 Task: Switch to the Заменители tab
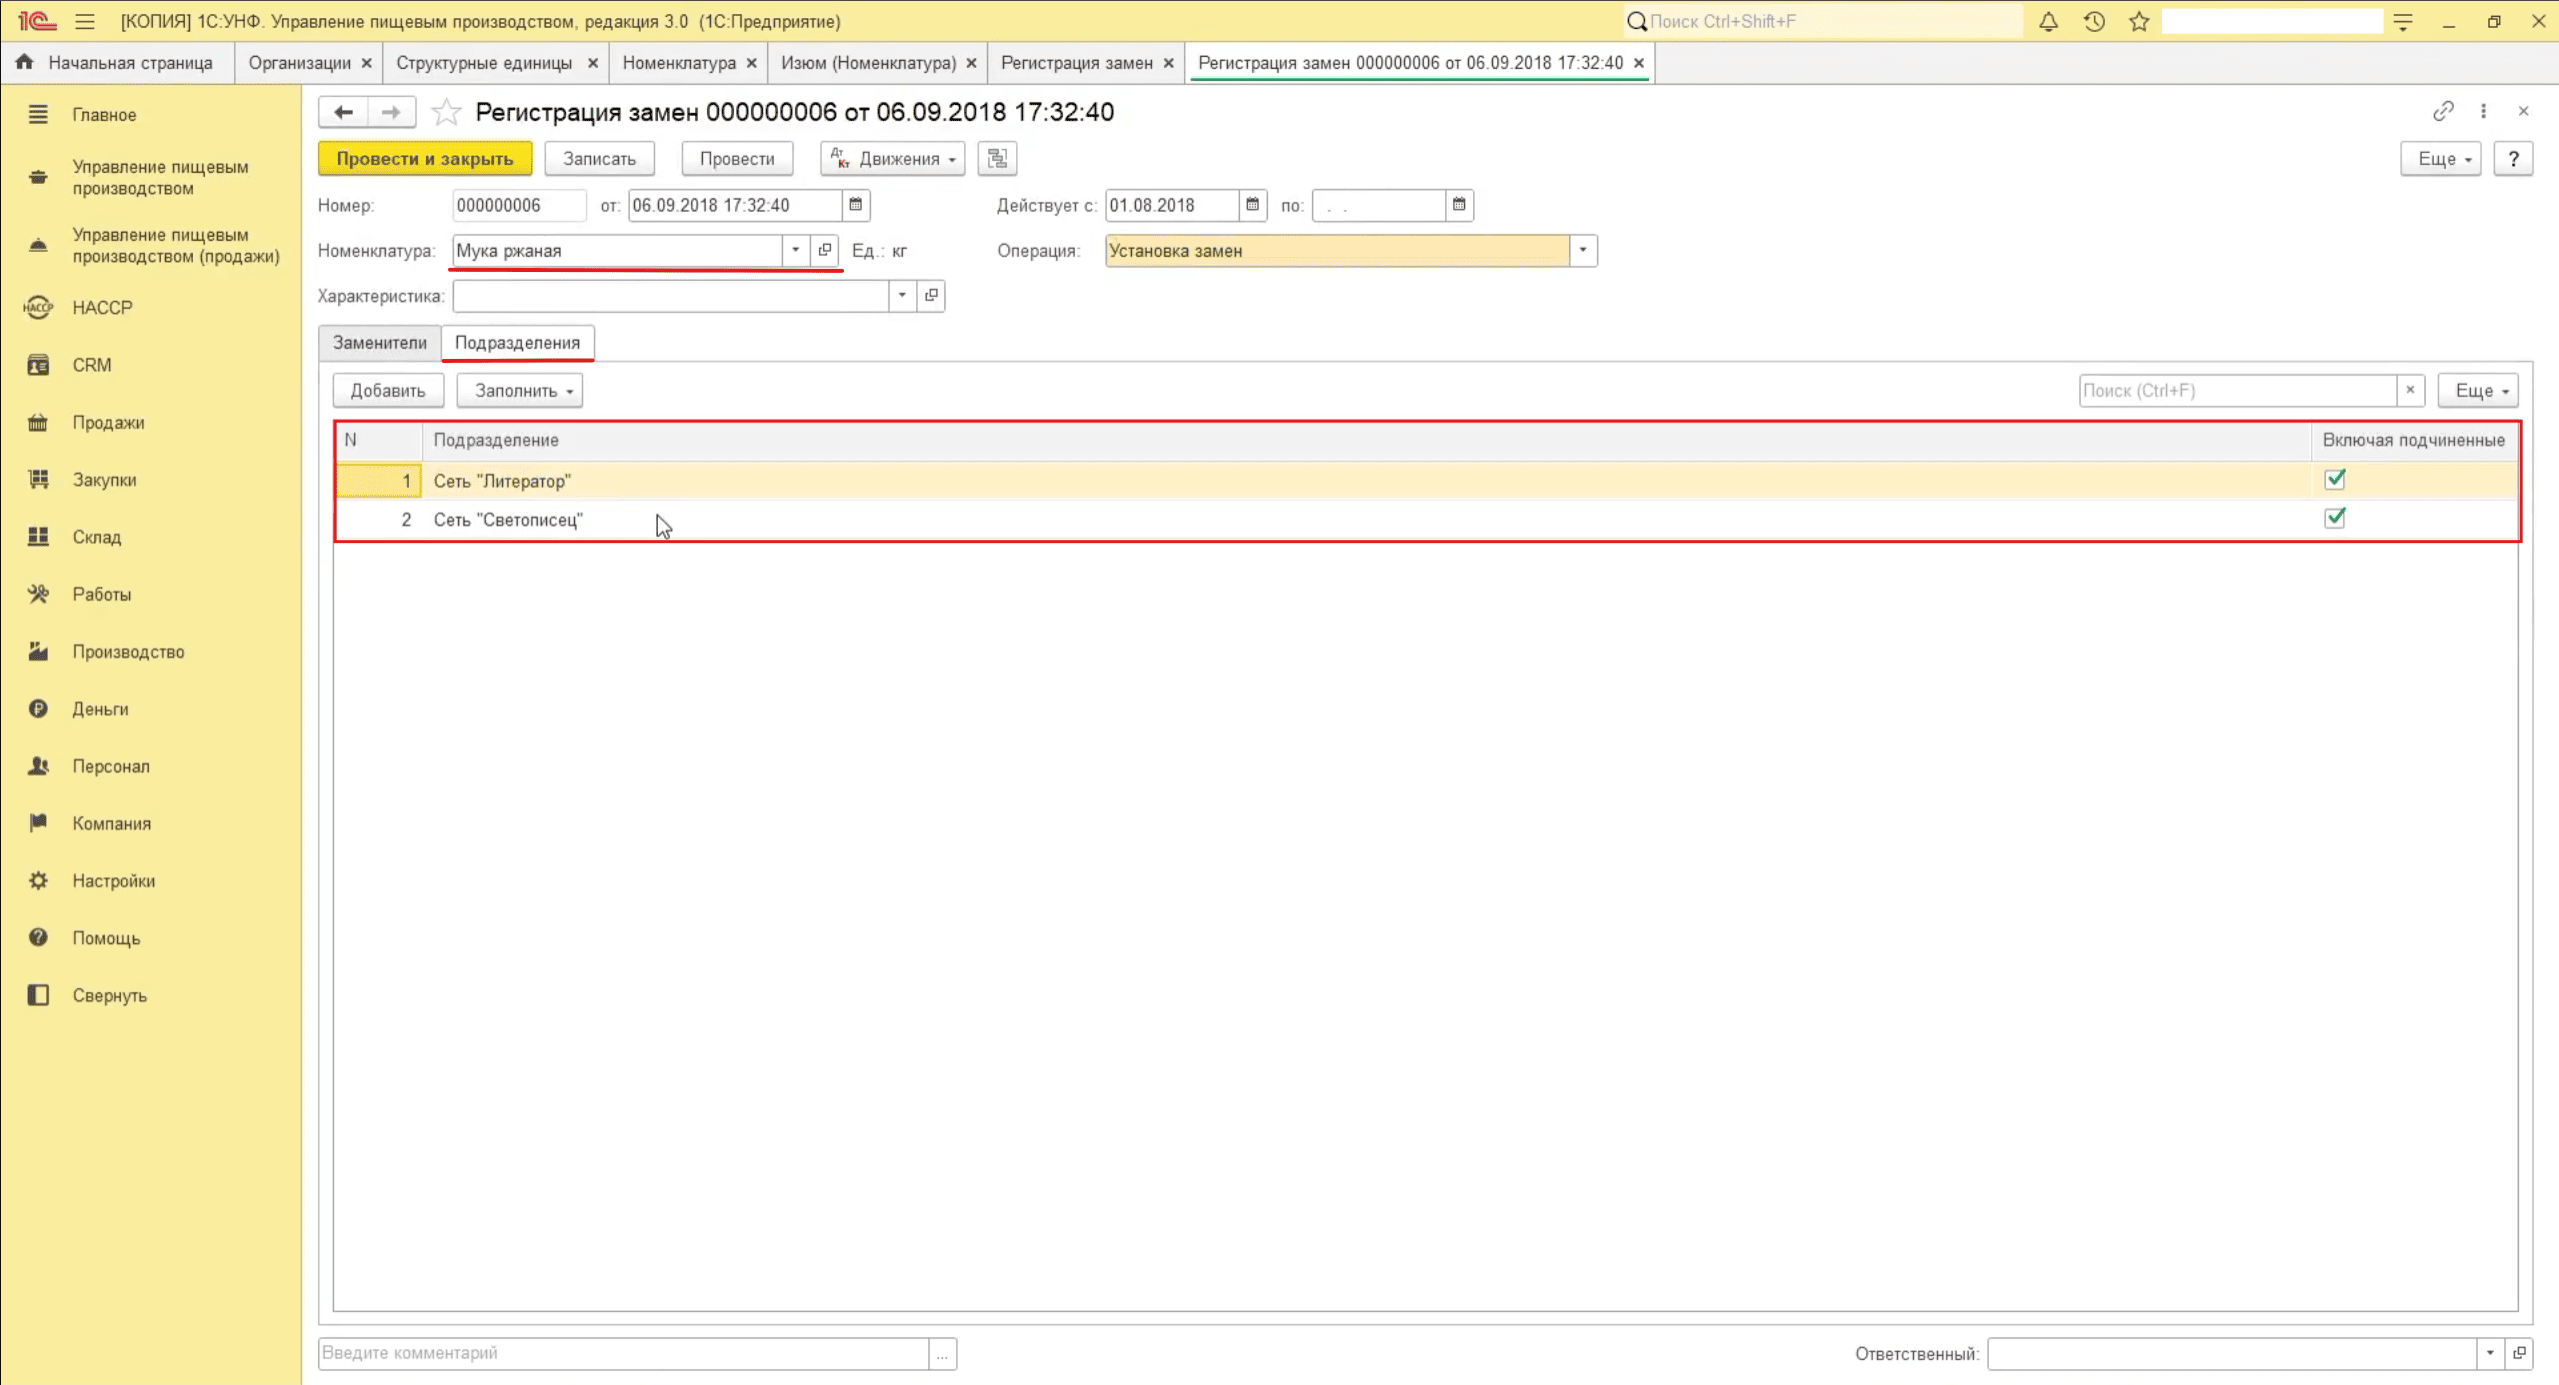tap(379, 343)
